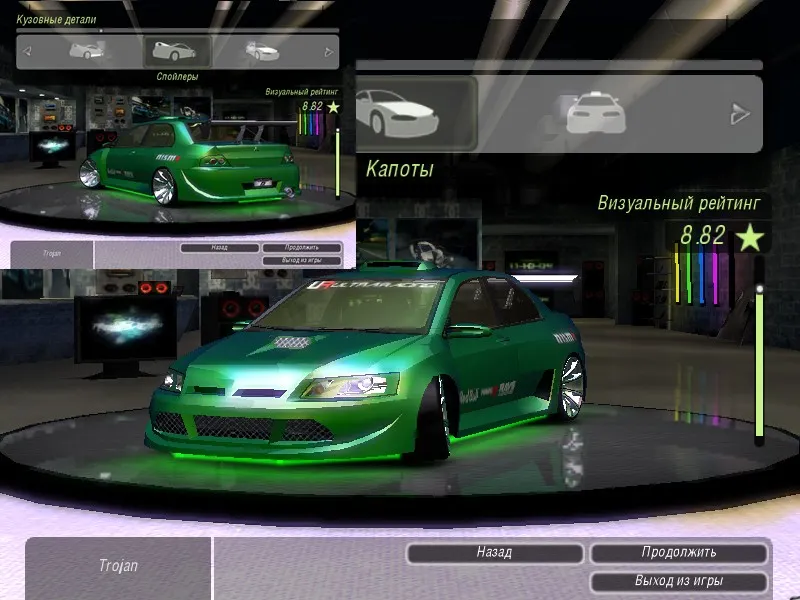800x600 pixels.
Task: Click the Кузовные детали heading
Action: pos(56,19)
